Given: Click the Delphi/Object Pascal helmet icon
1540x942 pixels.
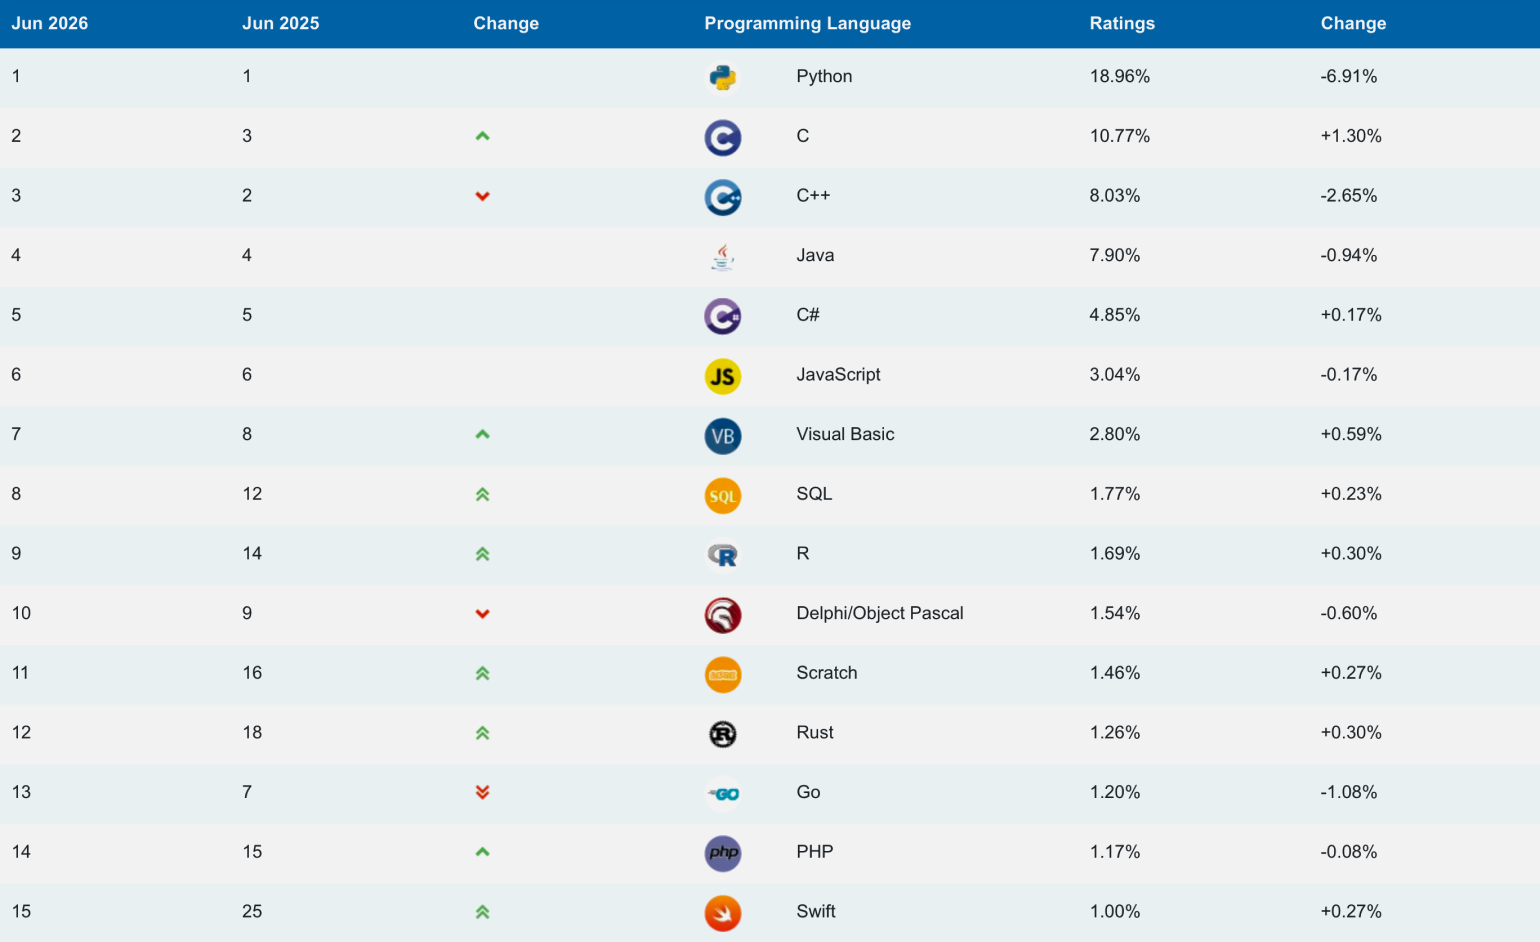Looking at the screenshot, I should click(x=722, y=615).
